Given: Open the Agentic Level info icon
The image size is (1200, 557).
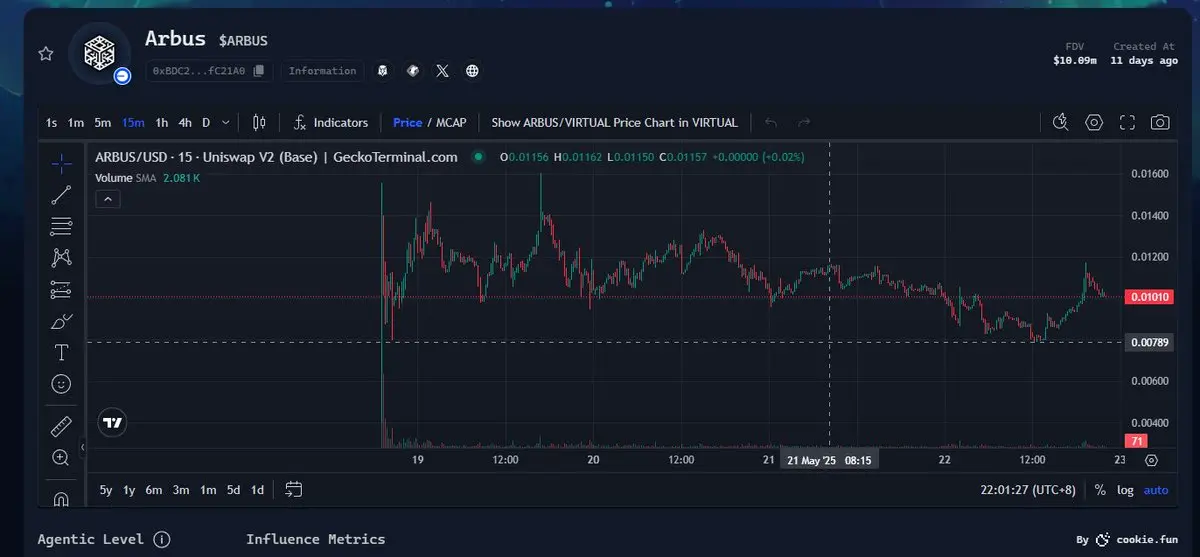Looking at the screenshot, I should (161, 539).
